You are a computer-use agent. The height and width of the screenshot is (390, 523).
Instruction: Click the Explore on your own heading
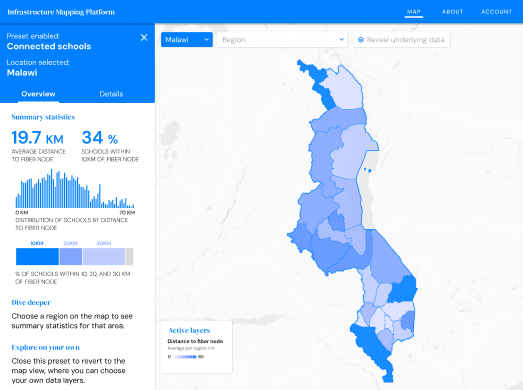(x=46, y=347)
